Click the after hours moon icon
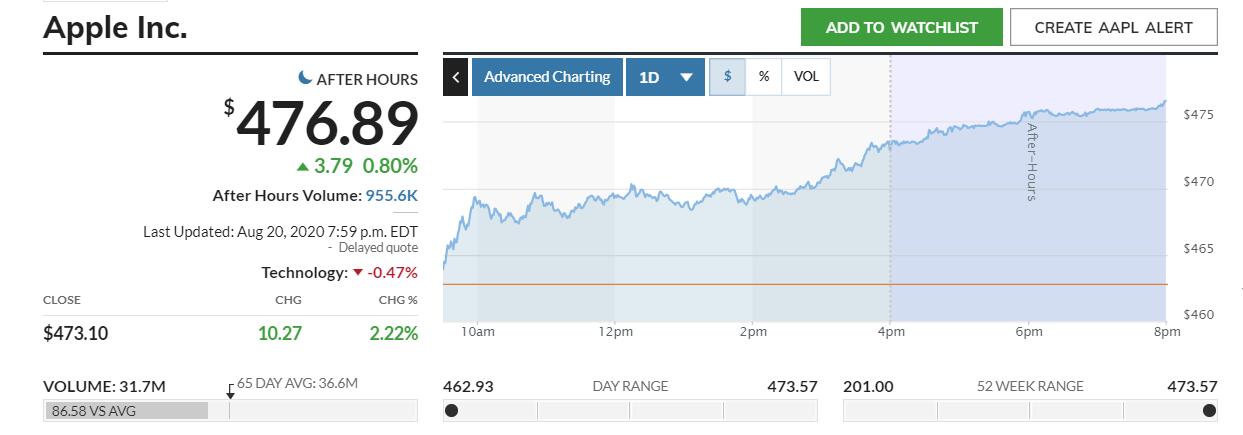The image size is (1243, 435). [305, 78]
